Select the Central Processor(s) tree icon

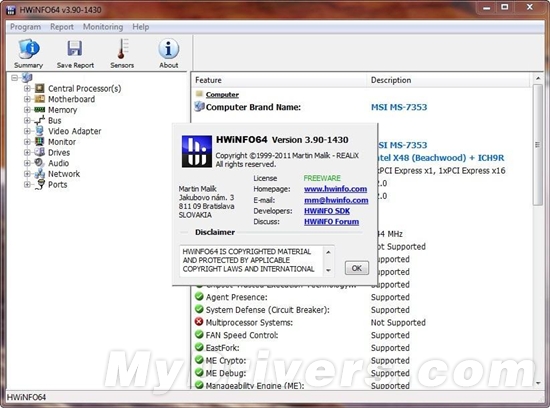click(40, 88)
